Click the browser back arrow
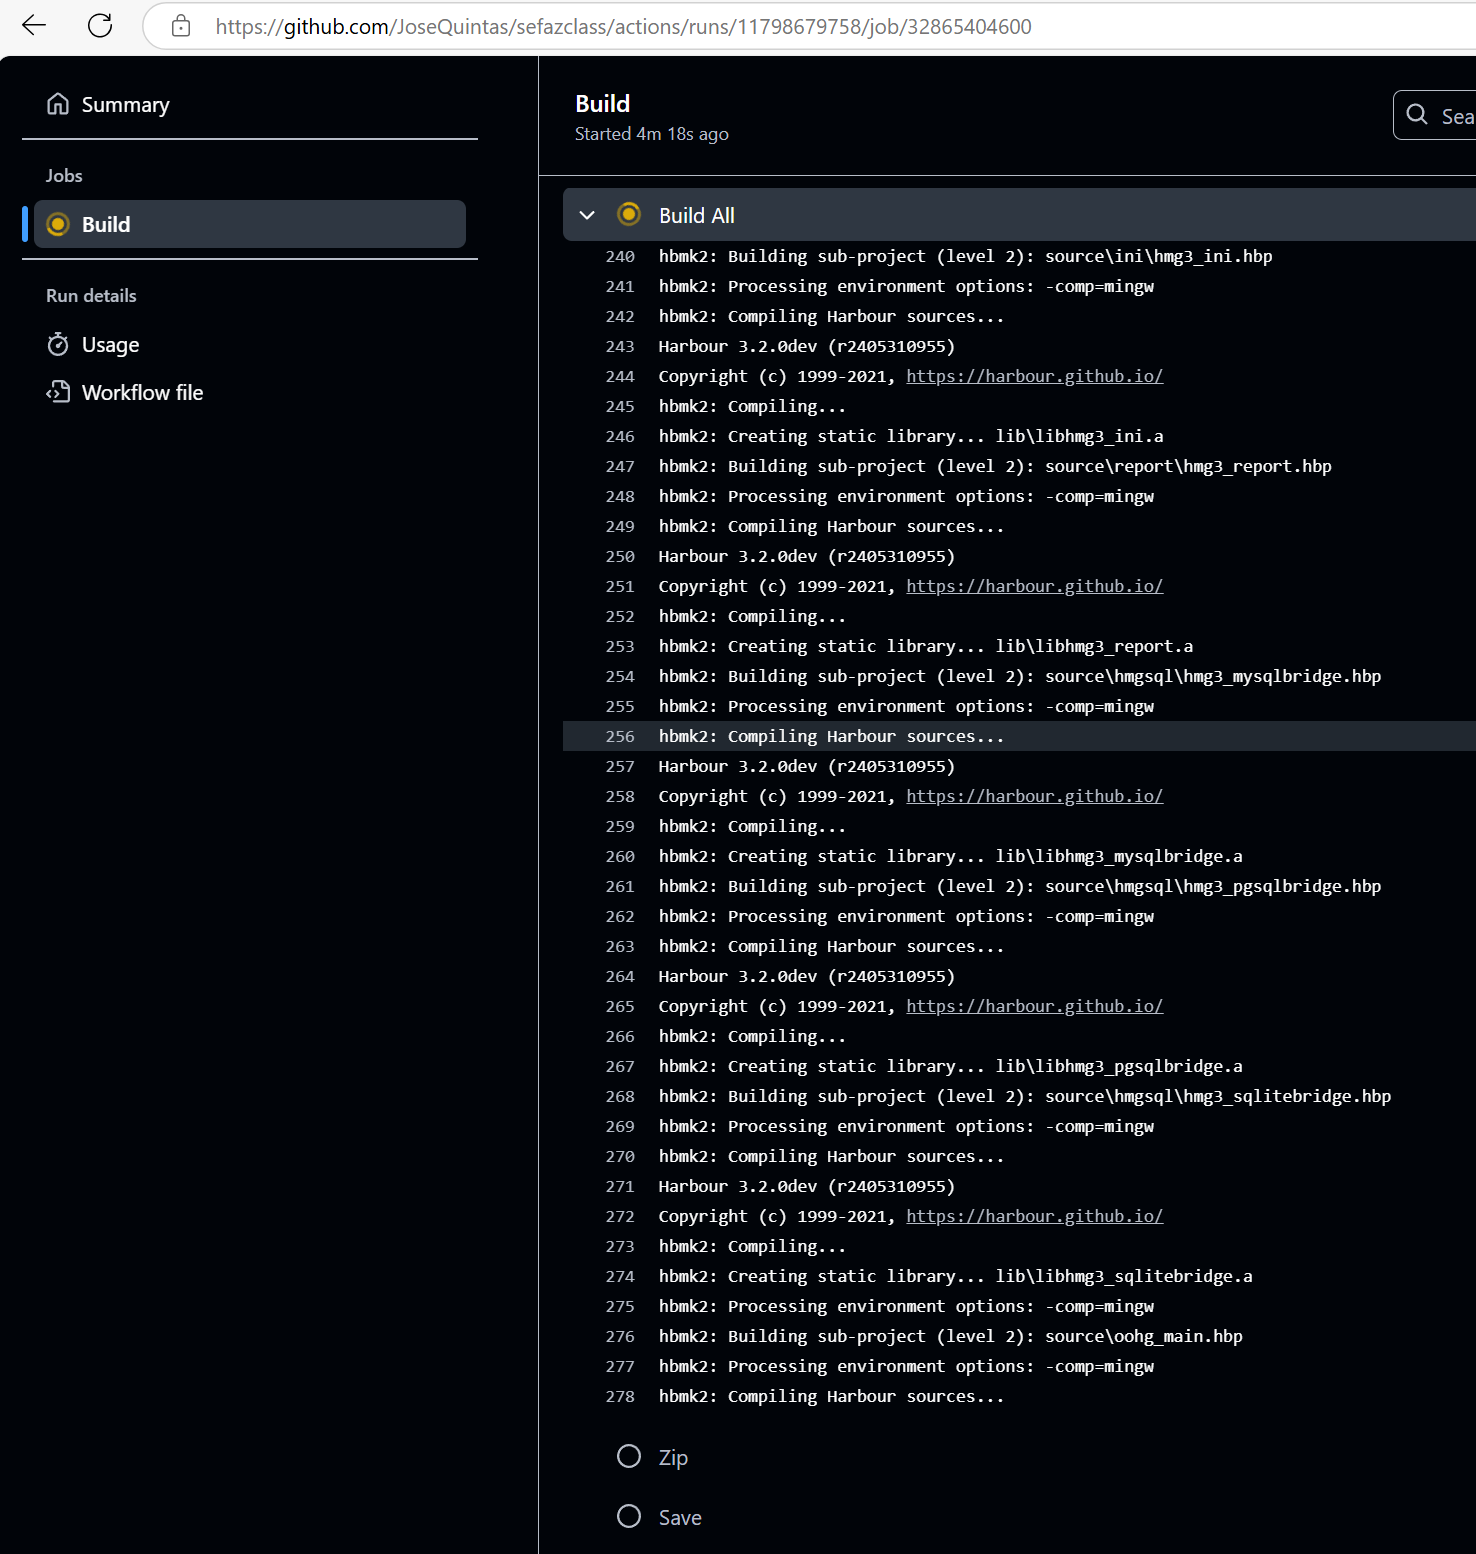 tap(34, 26)
